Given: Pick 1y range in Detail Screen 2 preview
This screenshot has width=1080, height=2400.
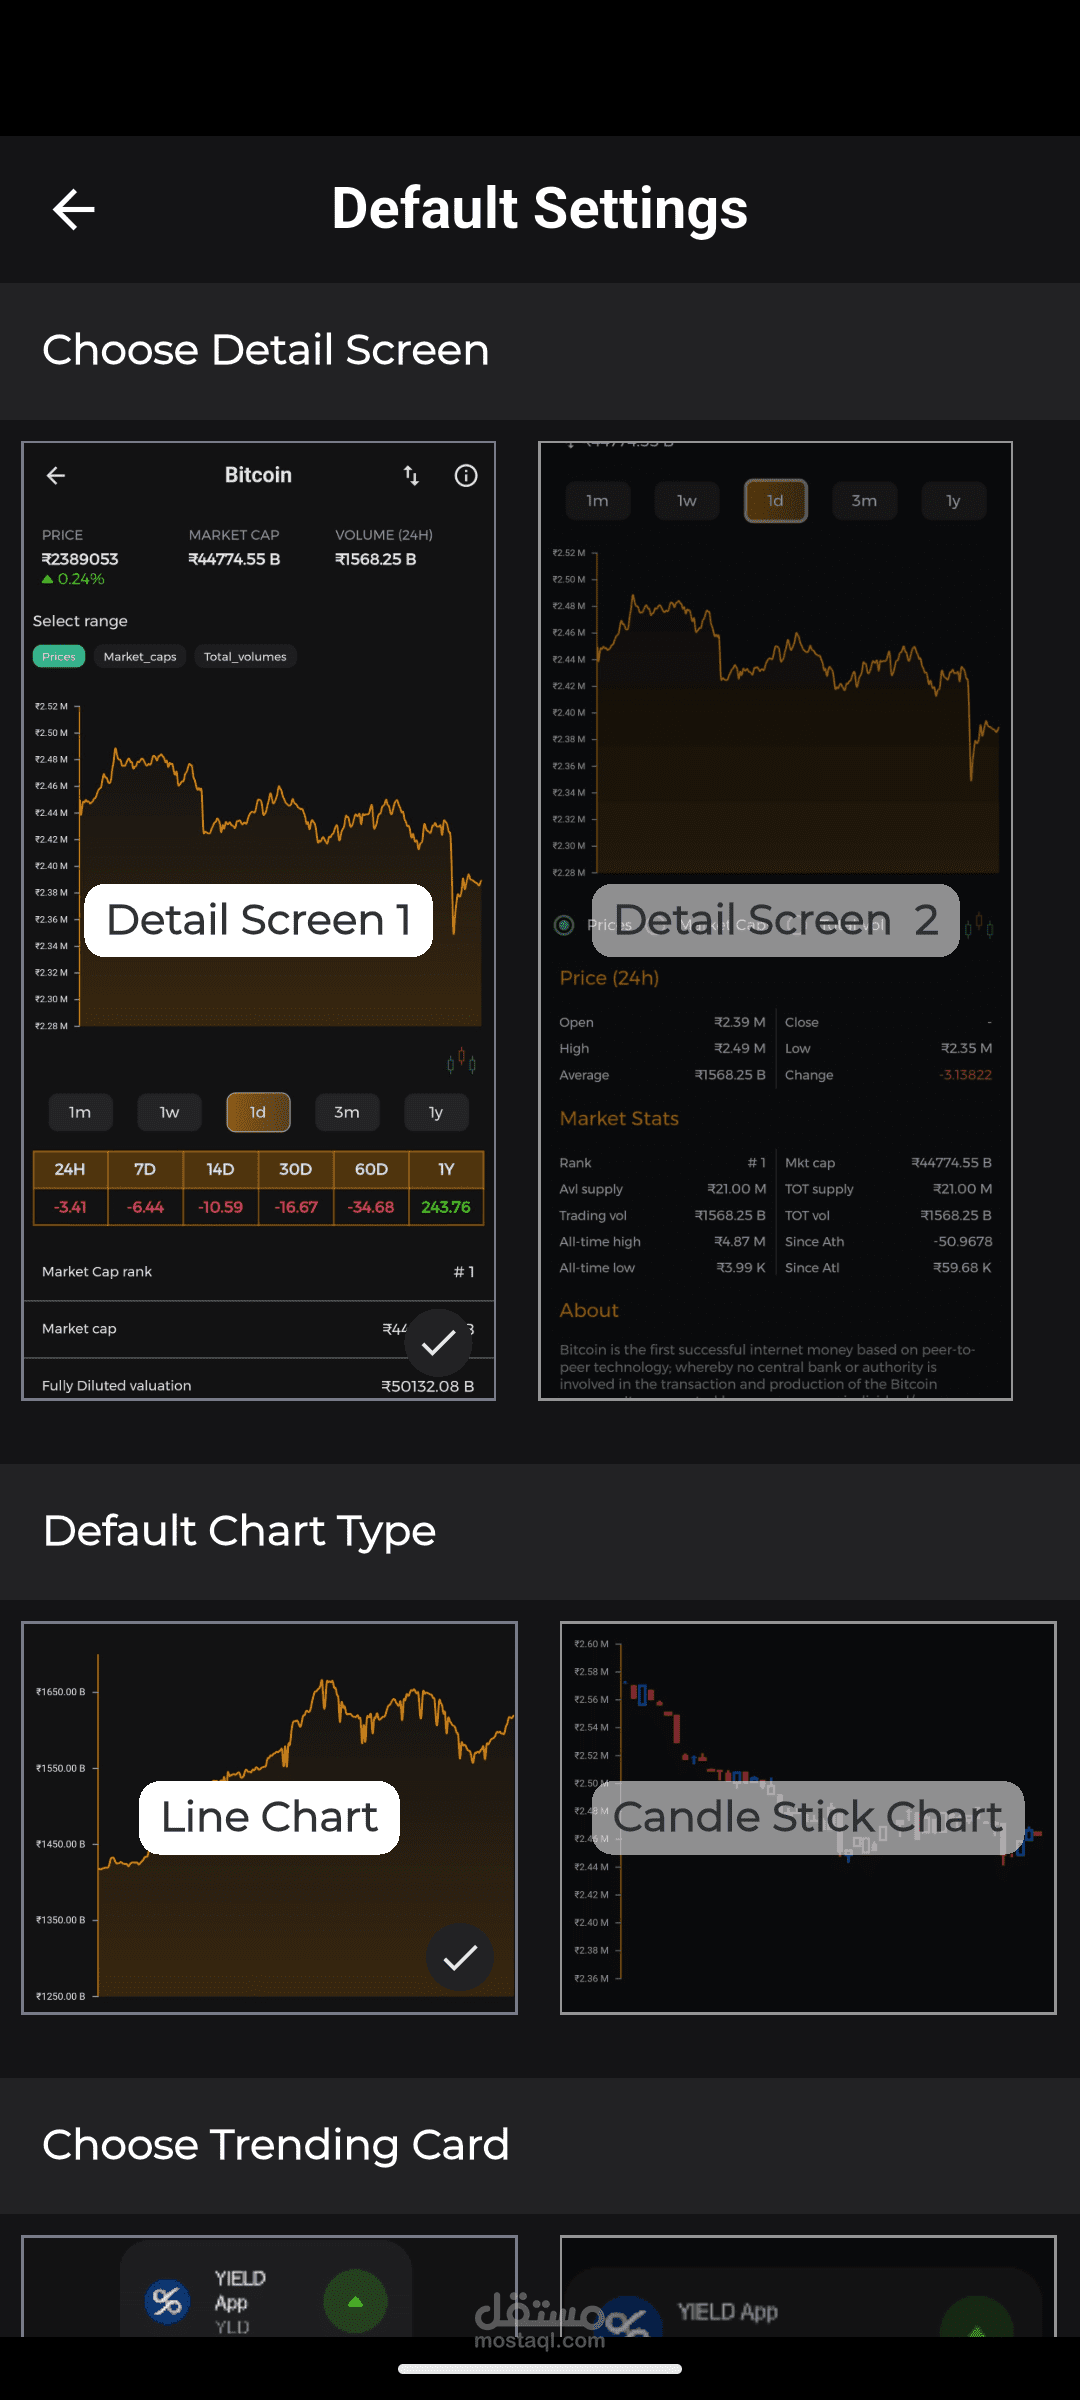Looking at the screenshot, I should point(954,501).
